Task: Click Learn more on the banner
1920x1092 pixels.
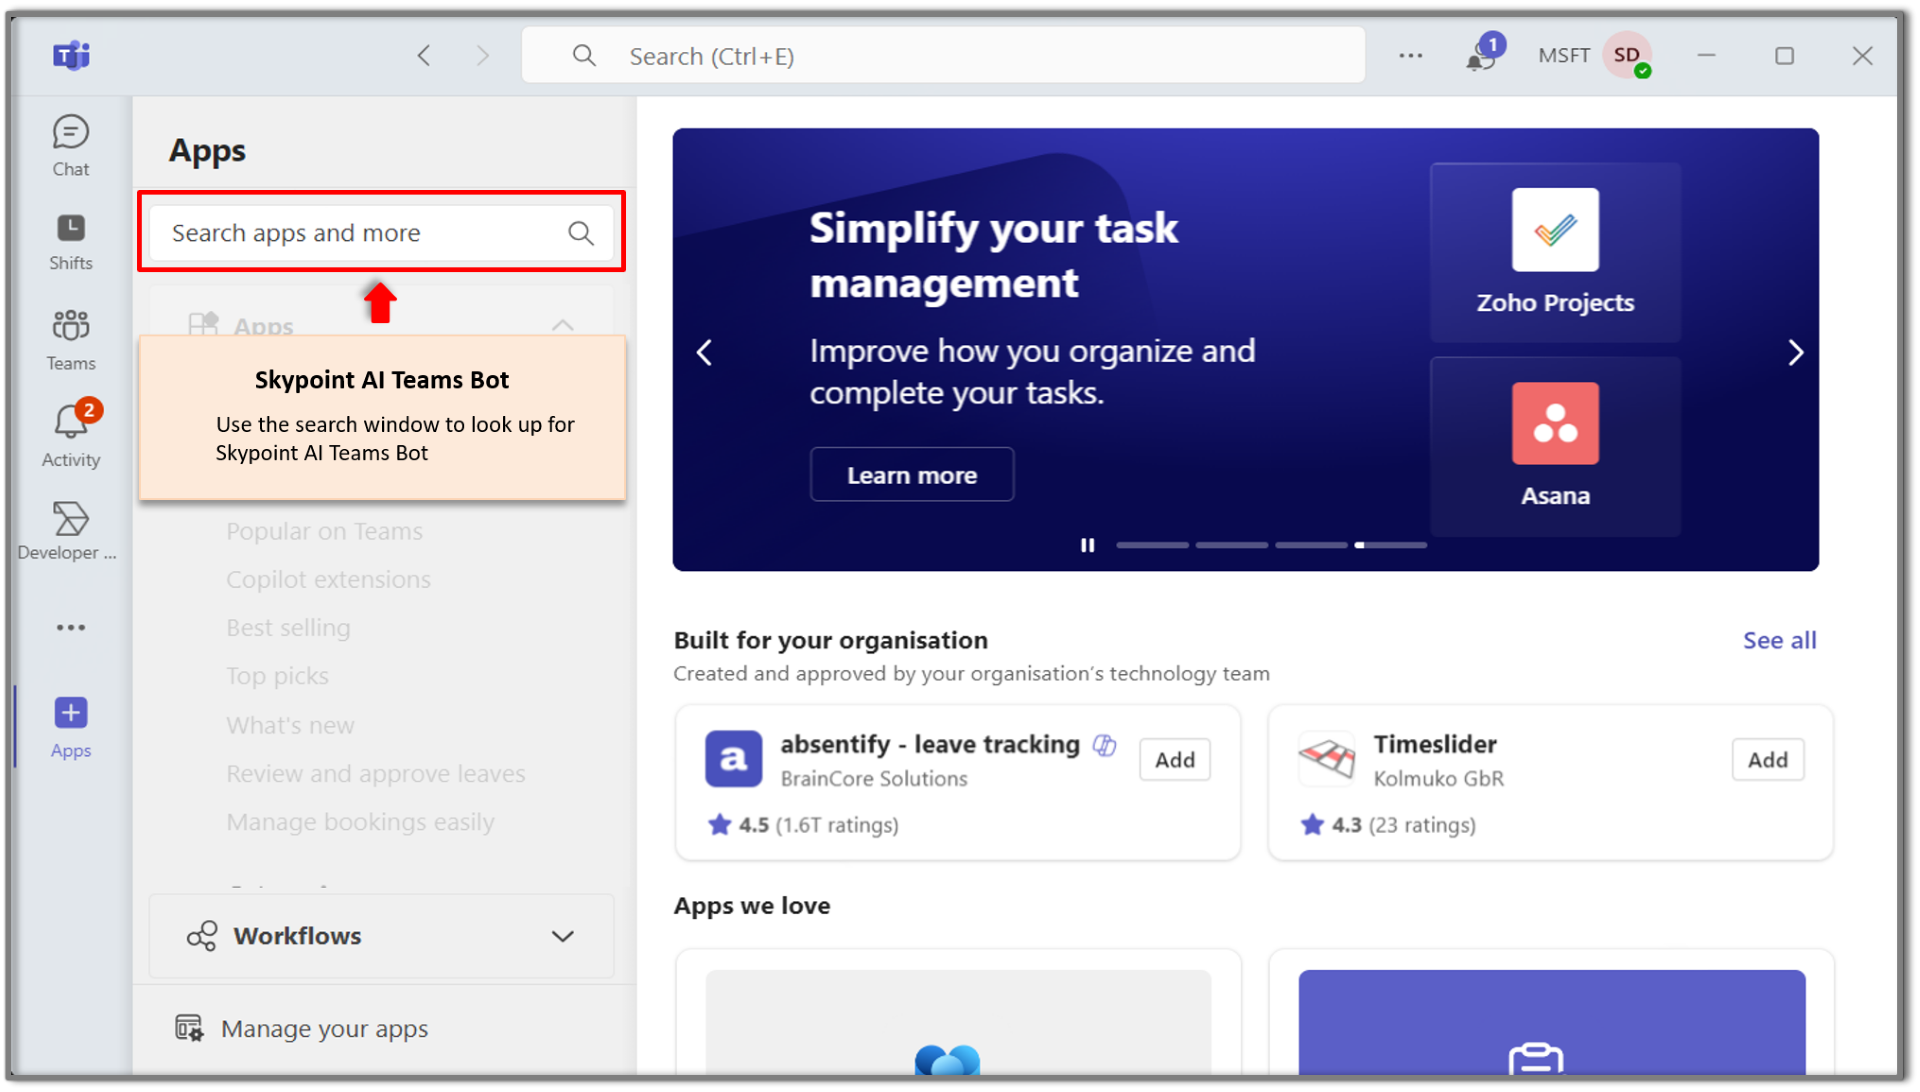Action: (912, 475)
